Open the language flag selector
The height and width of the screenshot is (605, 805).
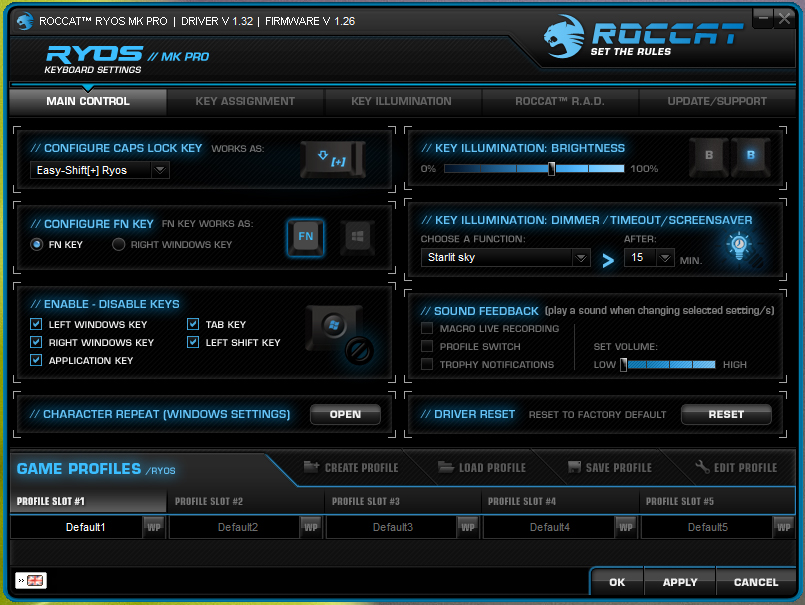(31, 580)
